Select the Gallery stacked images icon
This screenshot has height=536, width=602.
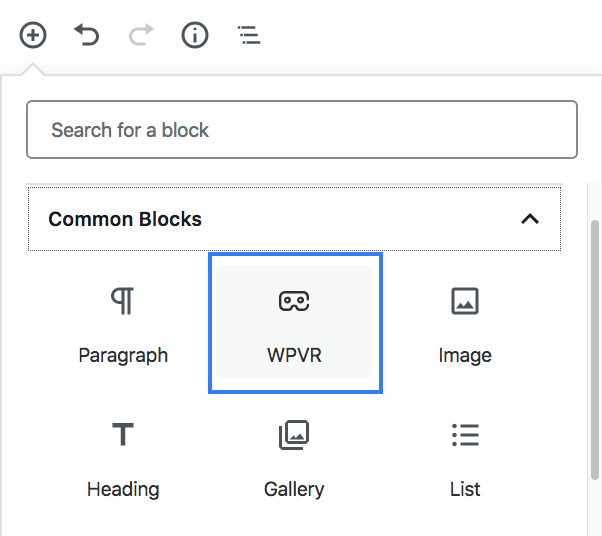(x=294, y=435)
